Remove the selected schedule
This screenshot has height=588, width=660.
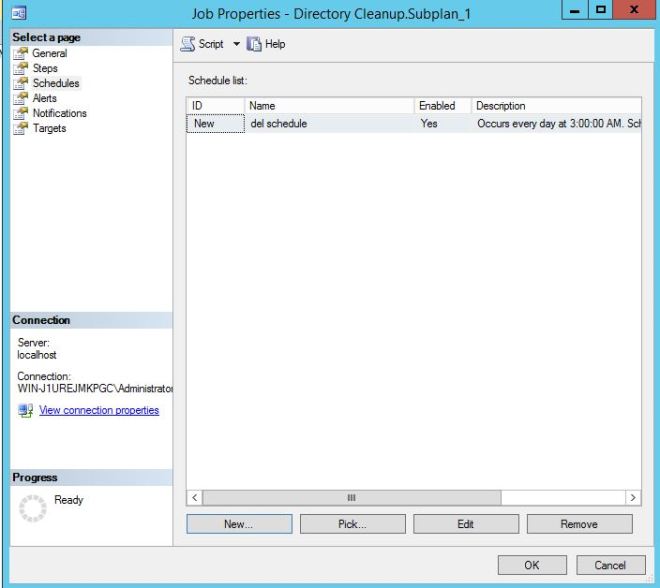click(579, 524)
